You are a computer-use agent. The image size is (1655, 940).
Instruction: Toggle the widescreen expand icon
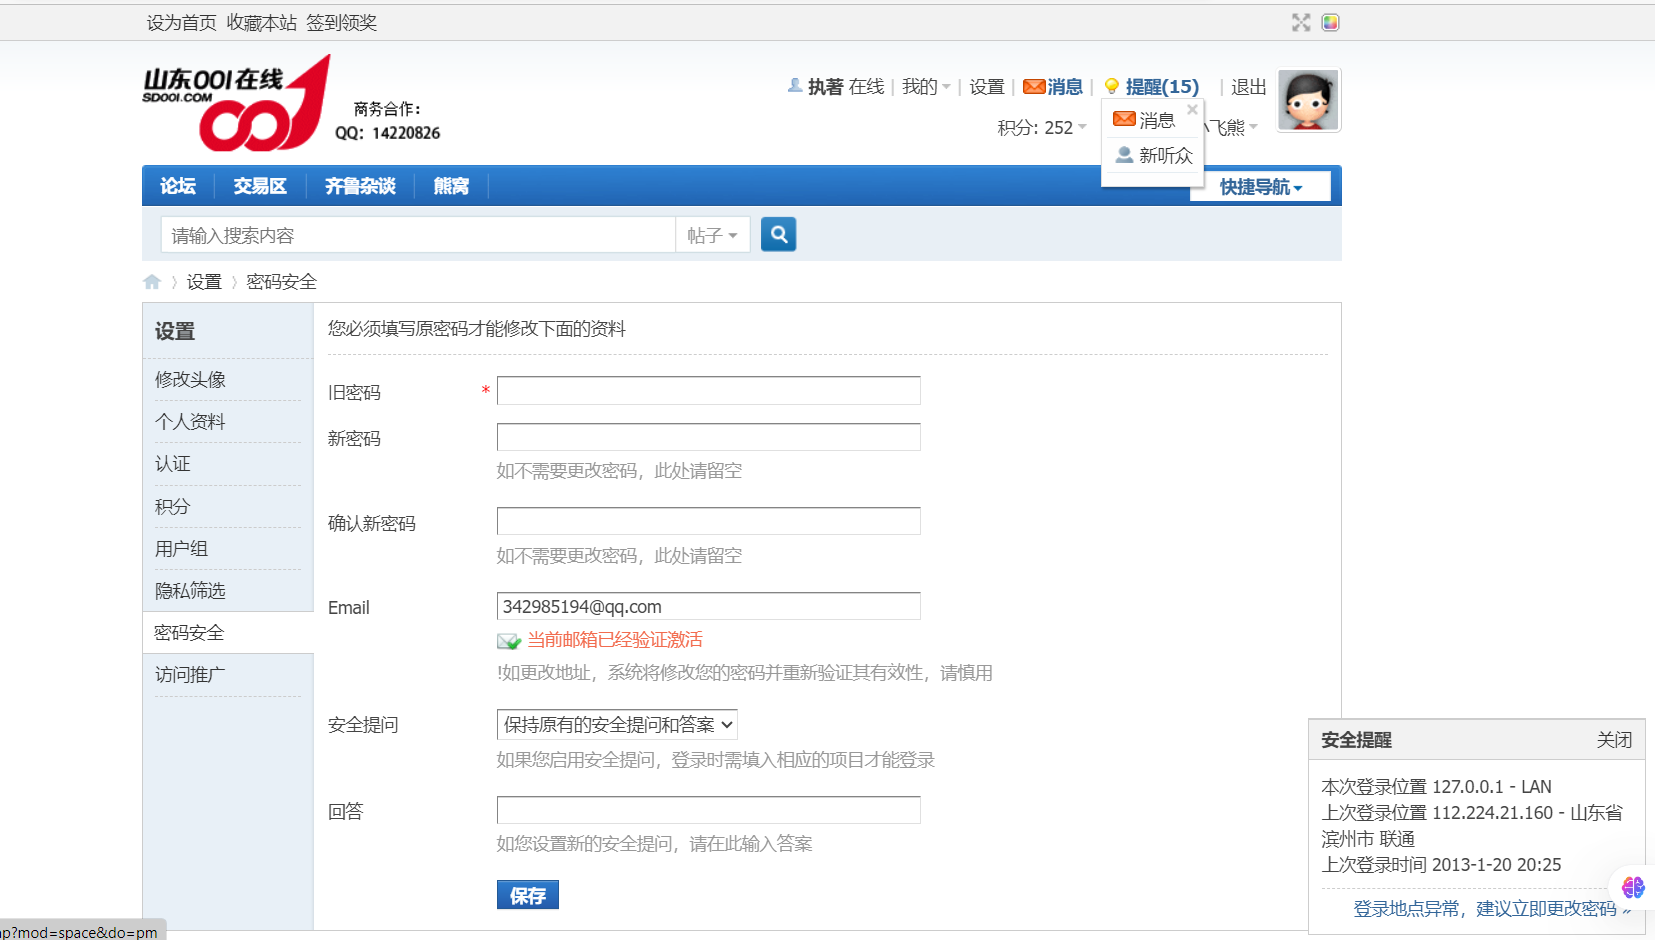1300,22
